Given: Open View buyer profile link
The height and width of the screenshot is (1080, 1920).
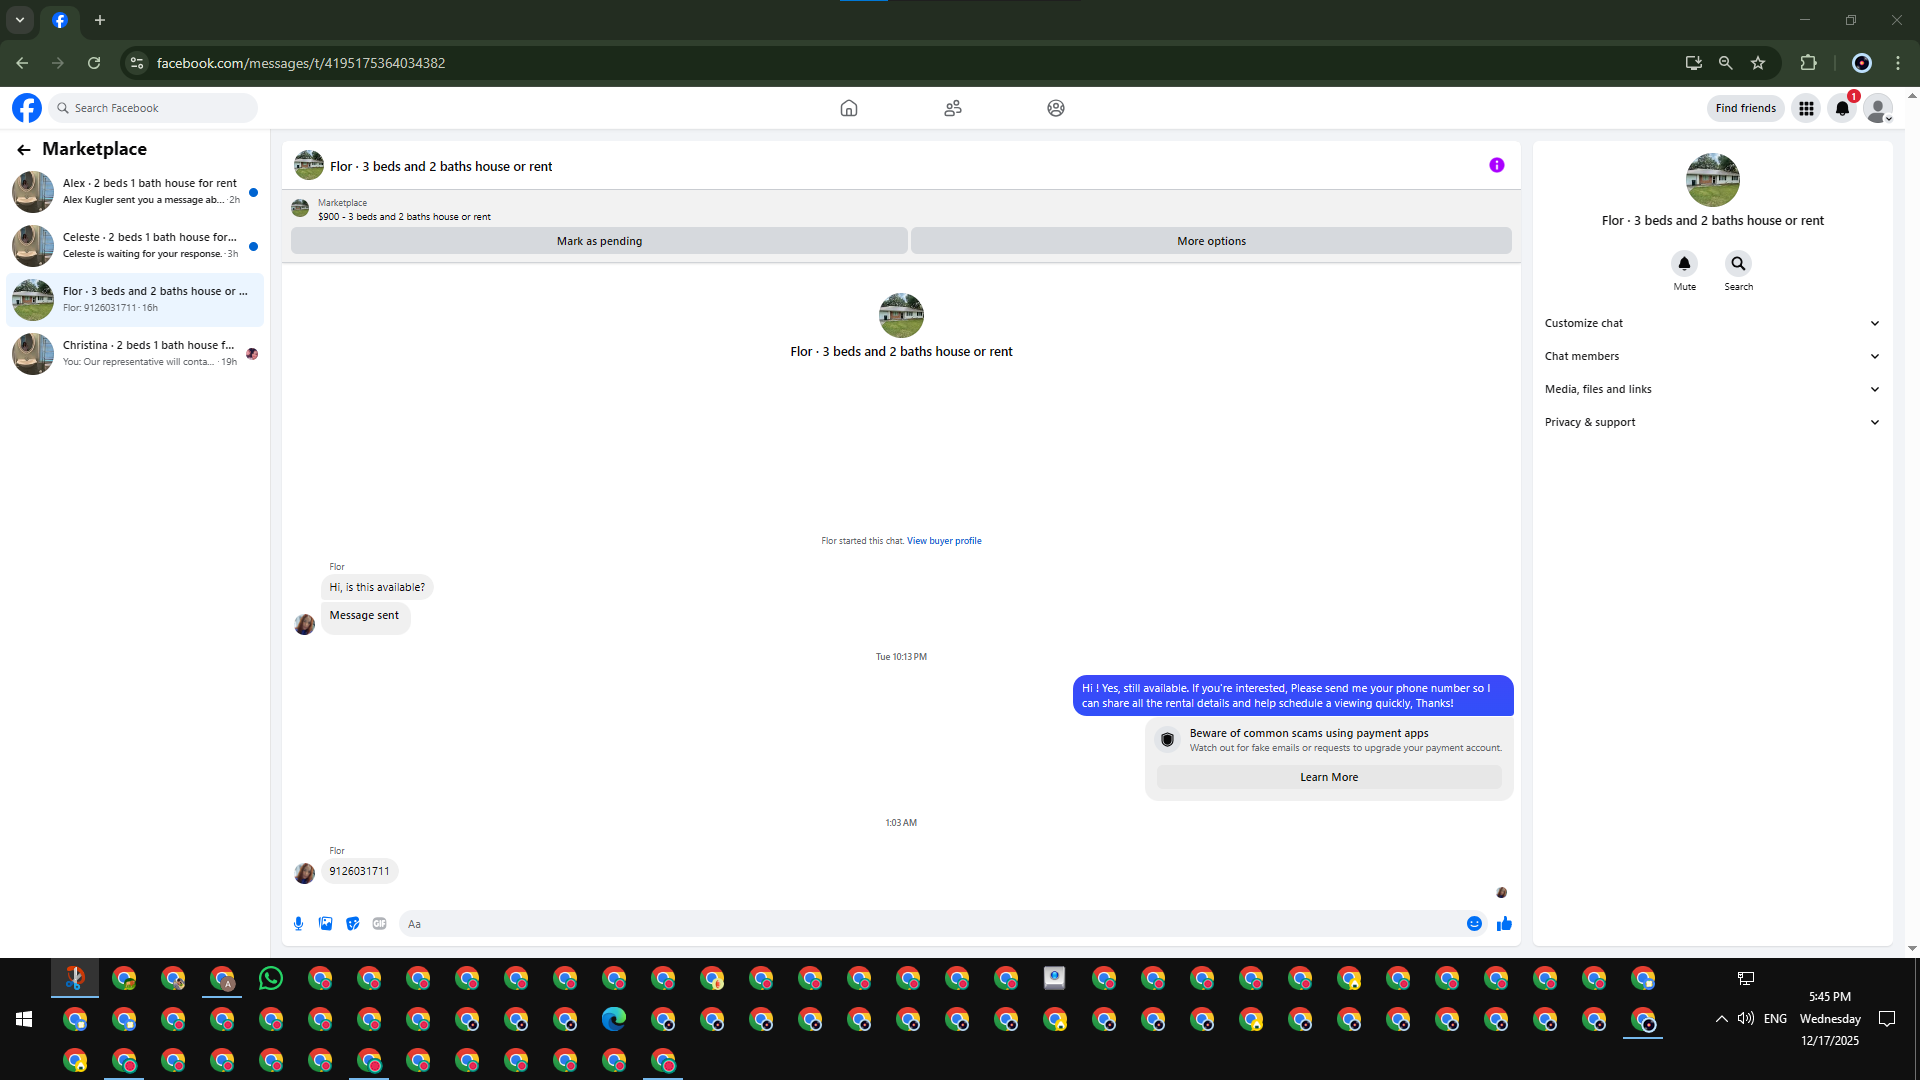Looking at the screenshot, I should pos(944,541).
